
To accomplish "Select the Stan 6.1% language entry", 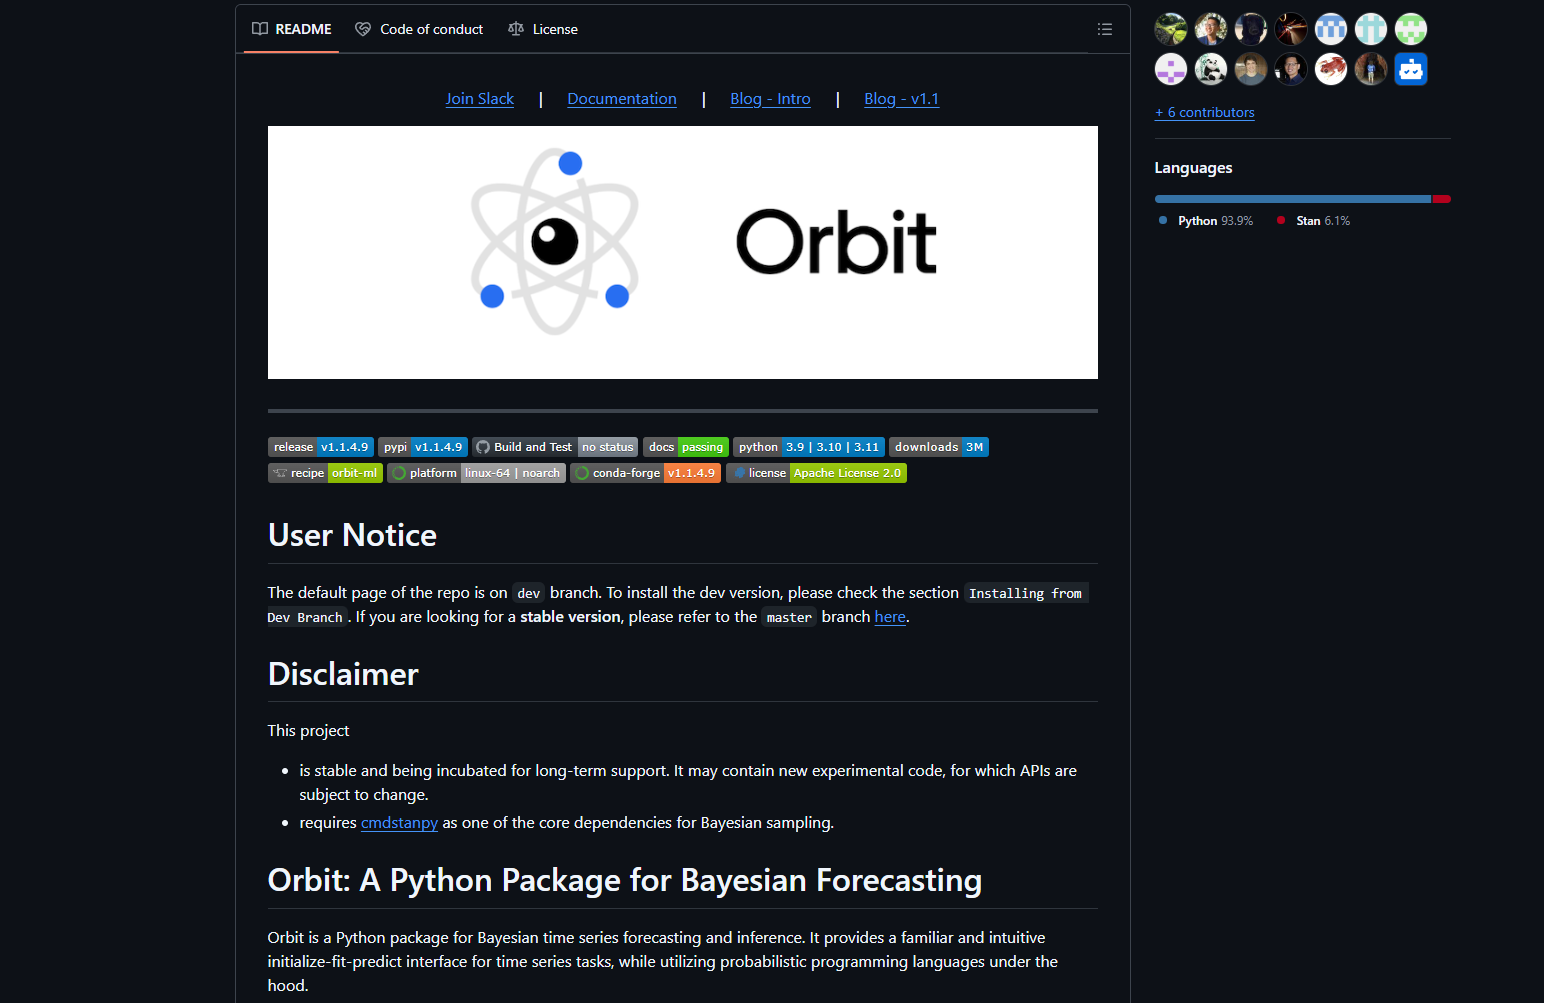I will click(1313, 221).
